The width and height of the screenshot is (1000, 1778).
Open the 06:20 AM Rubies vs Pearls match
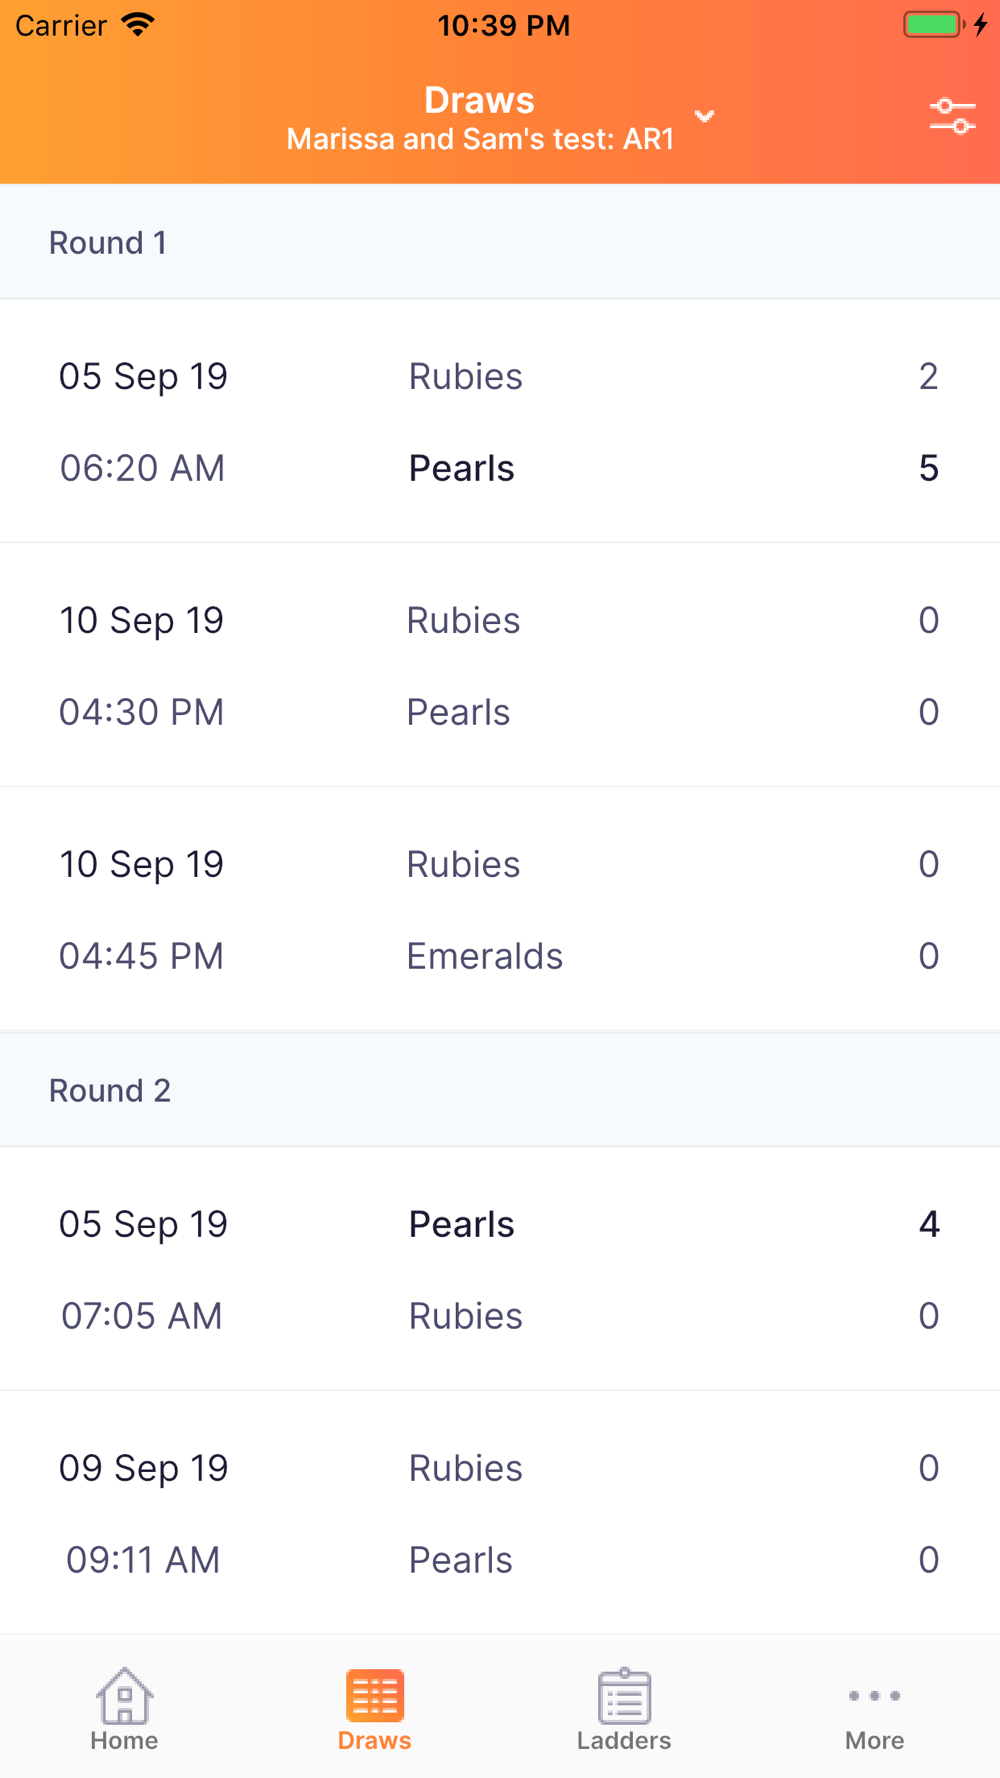click(x=500, y=421)
